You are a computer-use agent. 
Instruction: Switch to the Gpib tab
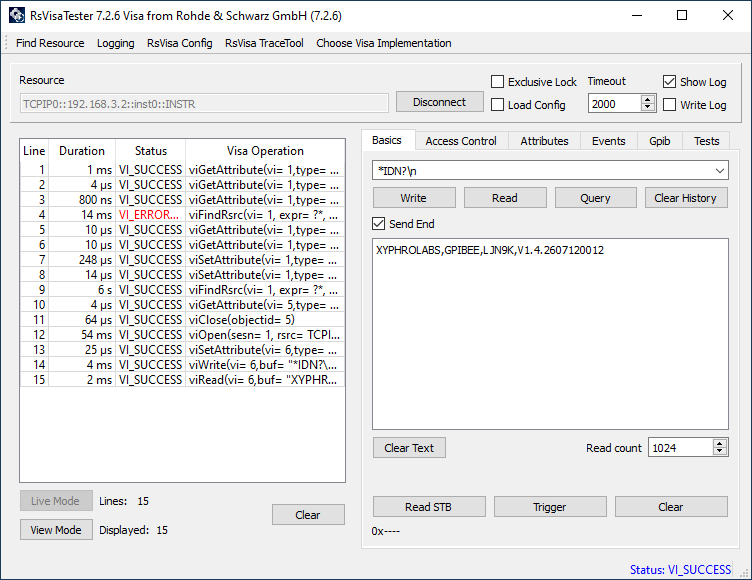[x=659, y=141]
